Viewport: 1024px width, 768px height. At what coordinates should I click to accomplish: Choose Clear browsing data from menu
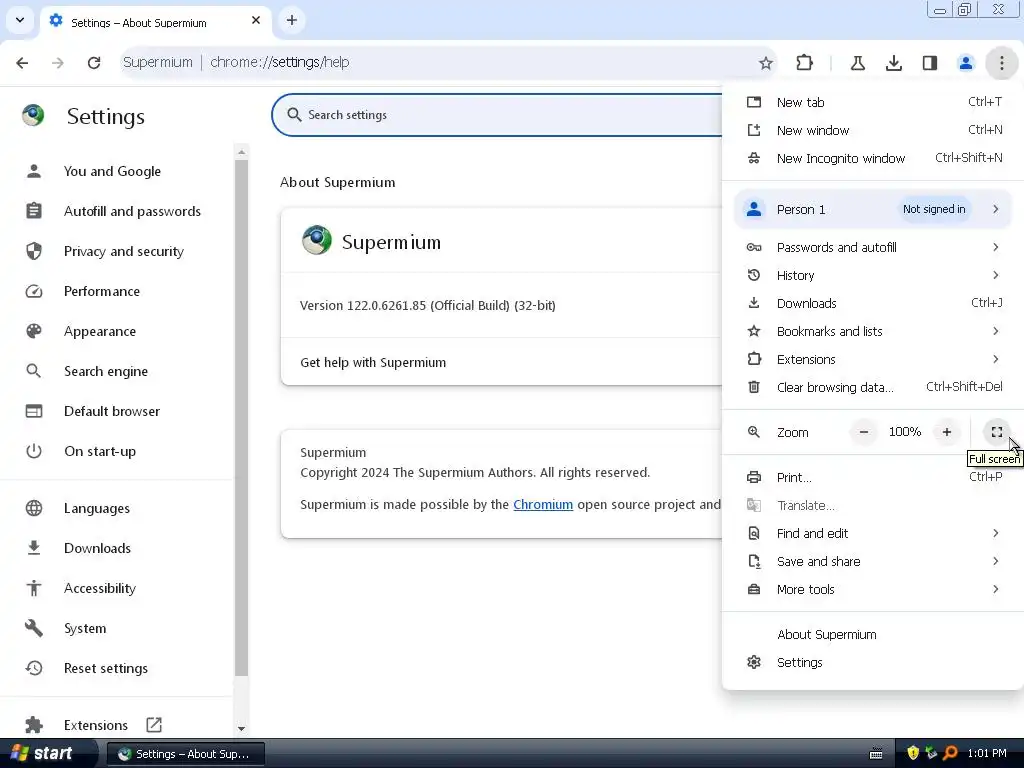pyautogui.click(x=874, y=387)
